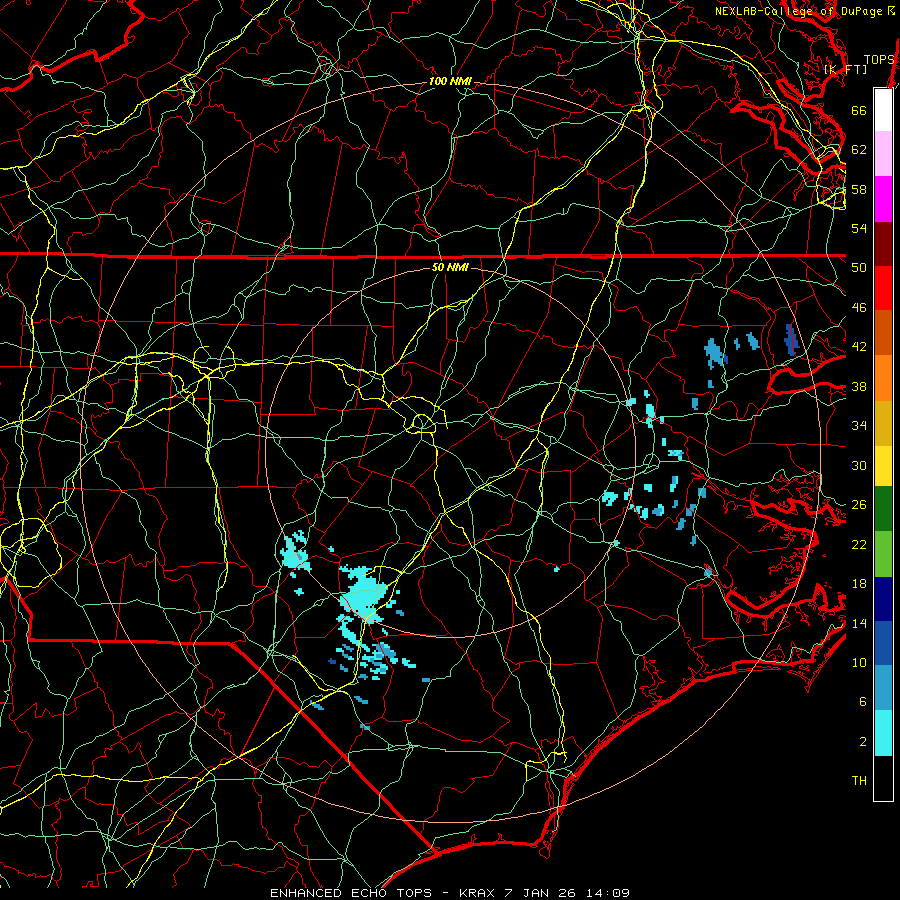Click the '6' legend value label
900x900 pixels.
863,702
